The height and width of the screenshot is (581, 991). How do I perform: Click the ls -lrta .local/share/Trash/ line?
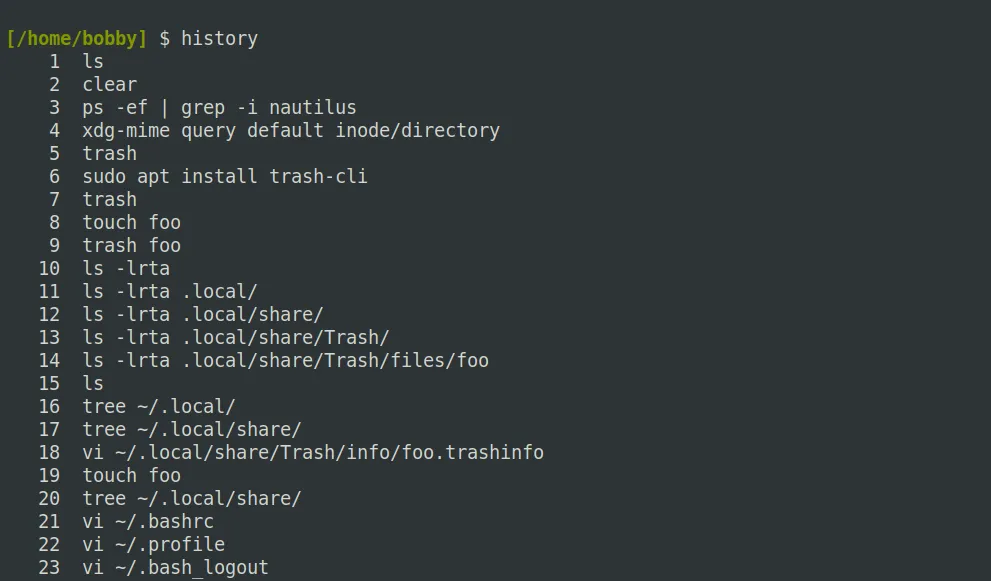click(235, 338)
